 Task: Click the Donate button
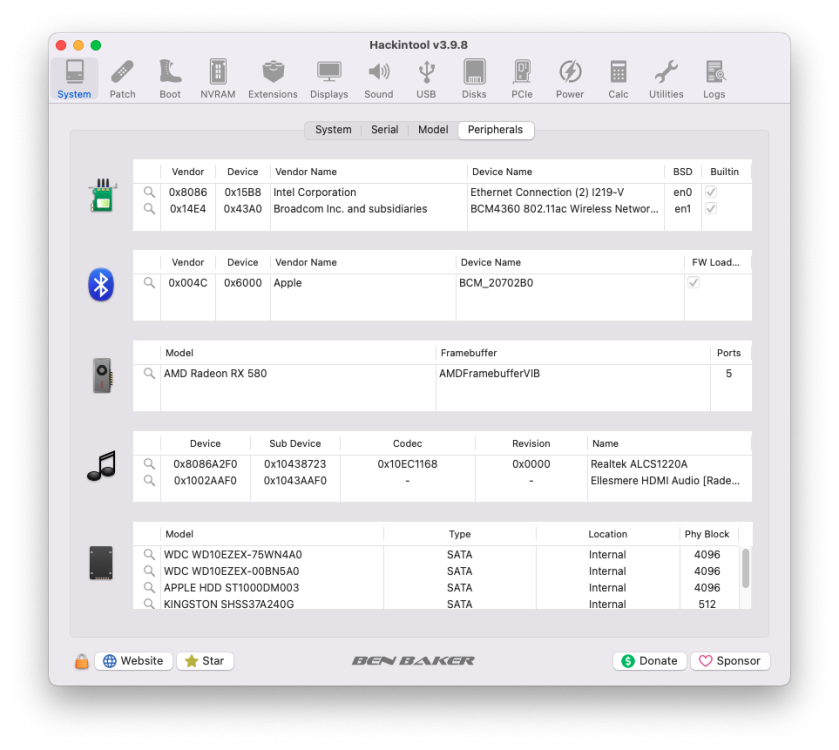click(650, 661)
